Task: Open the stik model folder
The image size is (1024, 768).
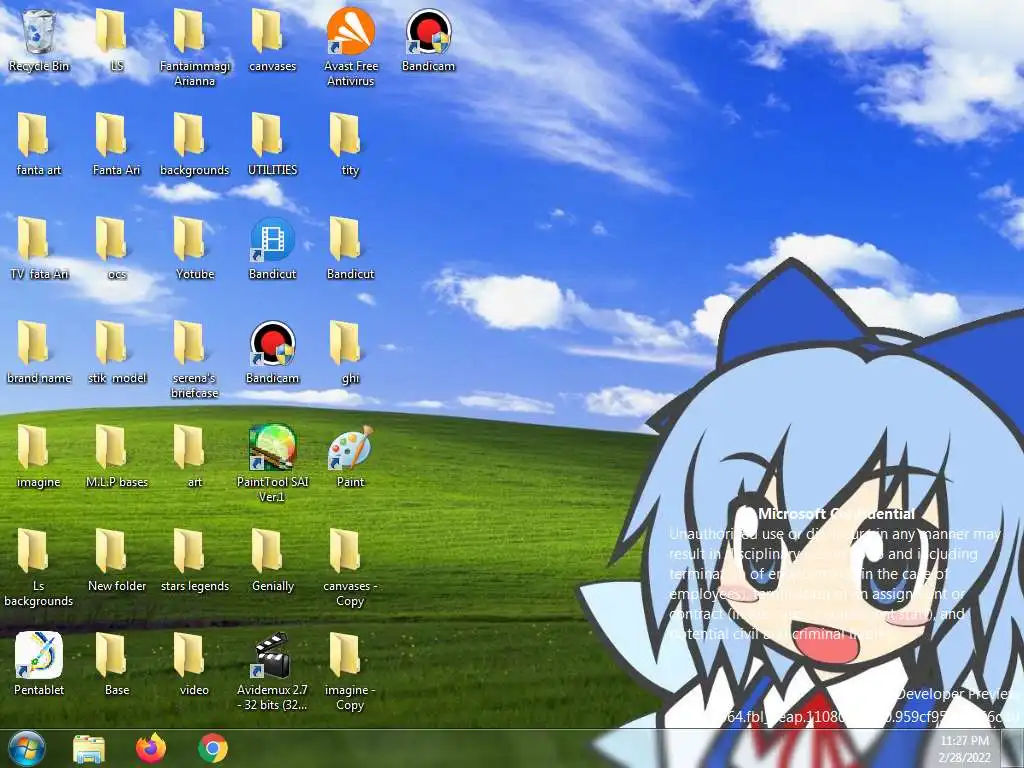Action: tap(116, 352)
